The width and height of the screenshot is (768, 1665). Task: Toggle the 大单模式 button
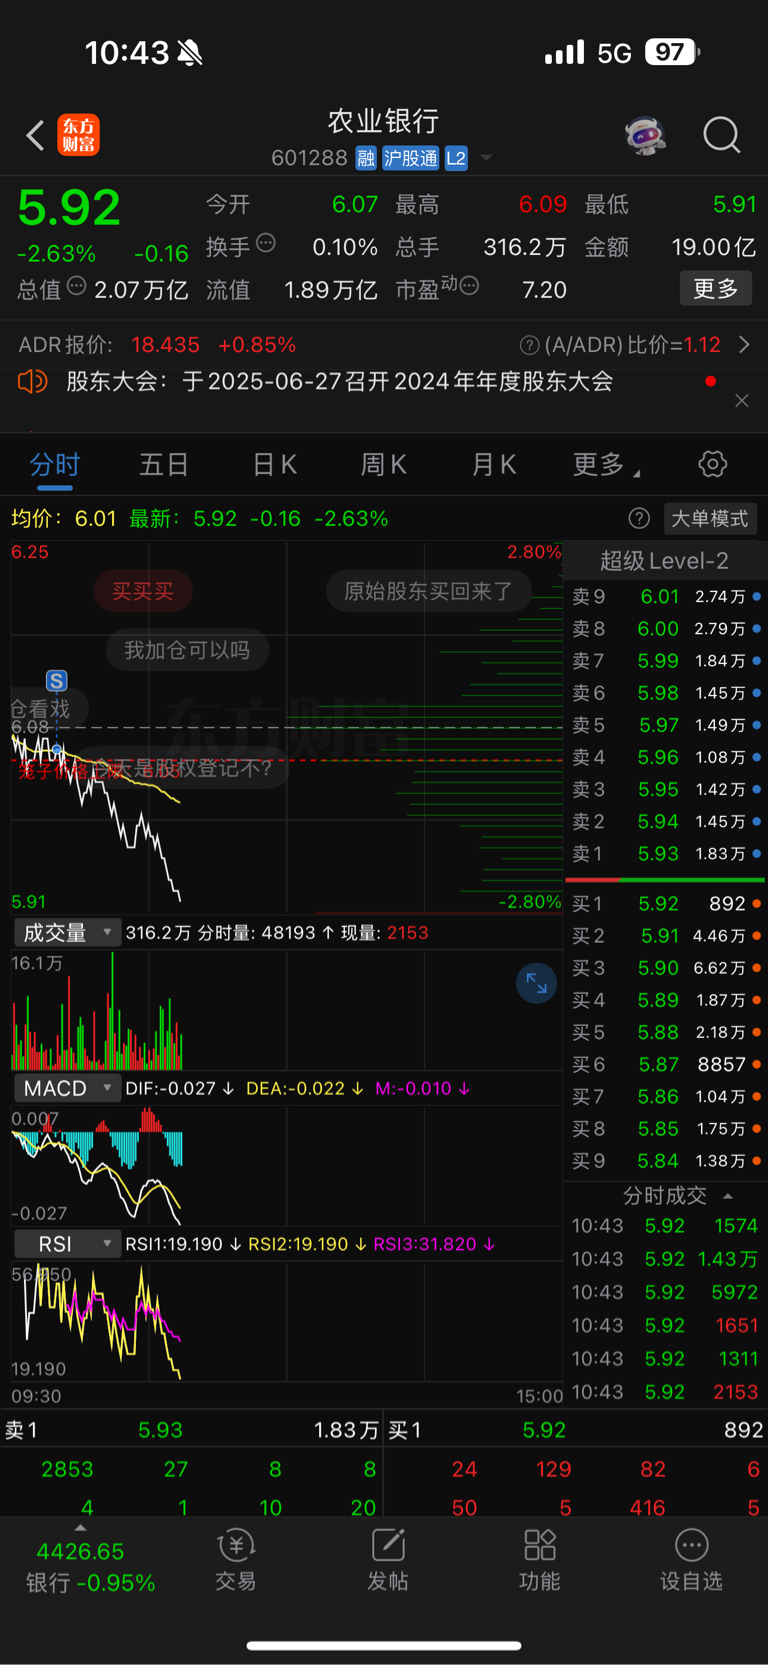click(x=709, y=518)
